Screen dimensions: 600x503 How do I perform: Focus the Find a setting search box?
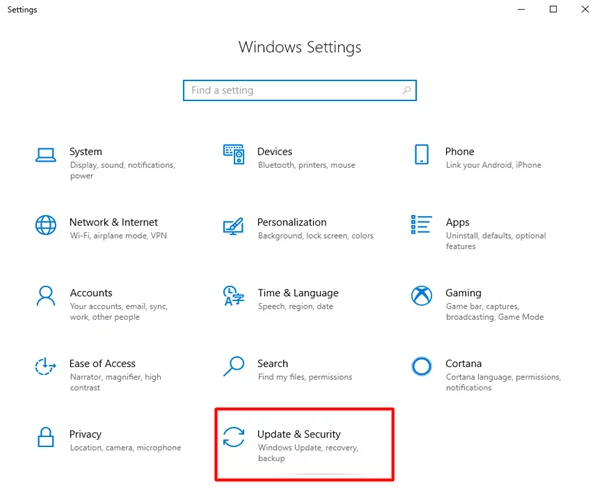[x=290, y=90]
